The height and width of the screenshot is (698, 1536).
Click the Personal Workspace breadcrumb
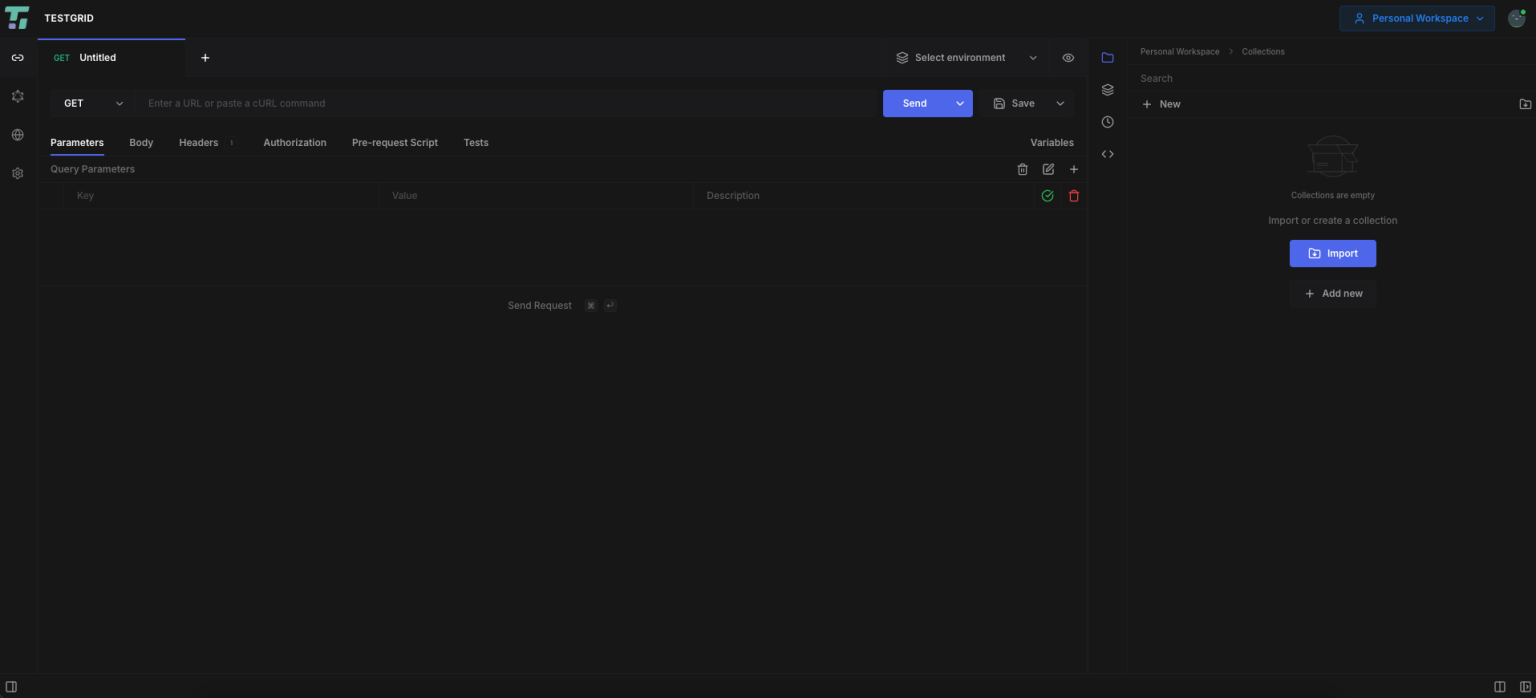point(1180,51)
